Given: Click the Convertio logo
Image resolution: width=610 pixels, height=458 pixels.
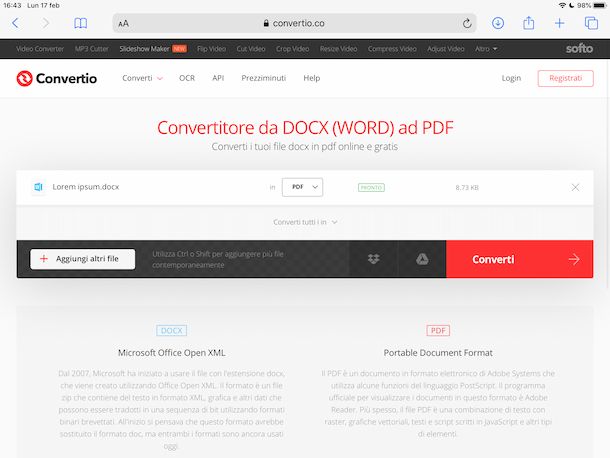Looking at the screenshot, I should pyautogui.click(x=56, y=78).
